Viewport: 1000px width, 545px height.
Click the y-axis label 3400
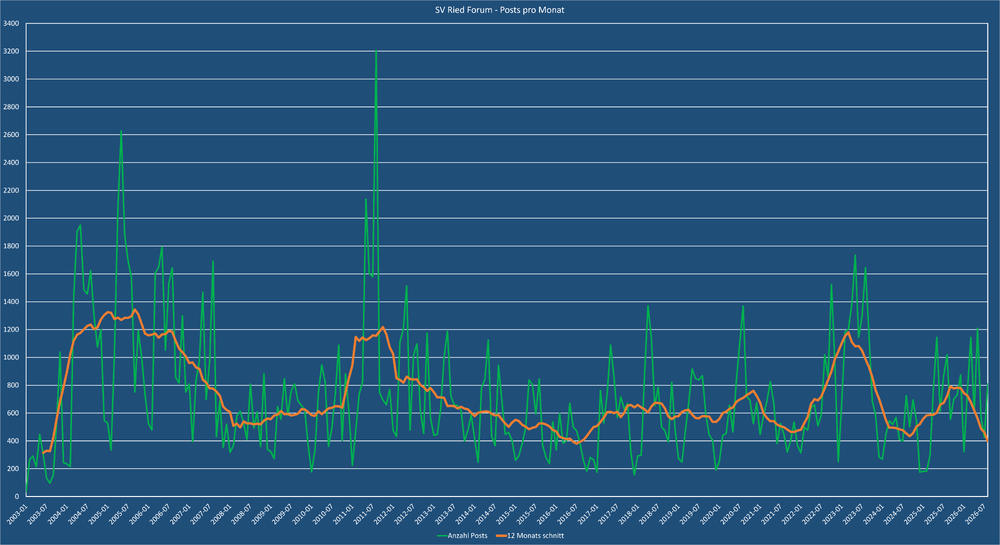point(11,24)
